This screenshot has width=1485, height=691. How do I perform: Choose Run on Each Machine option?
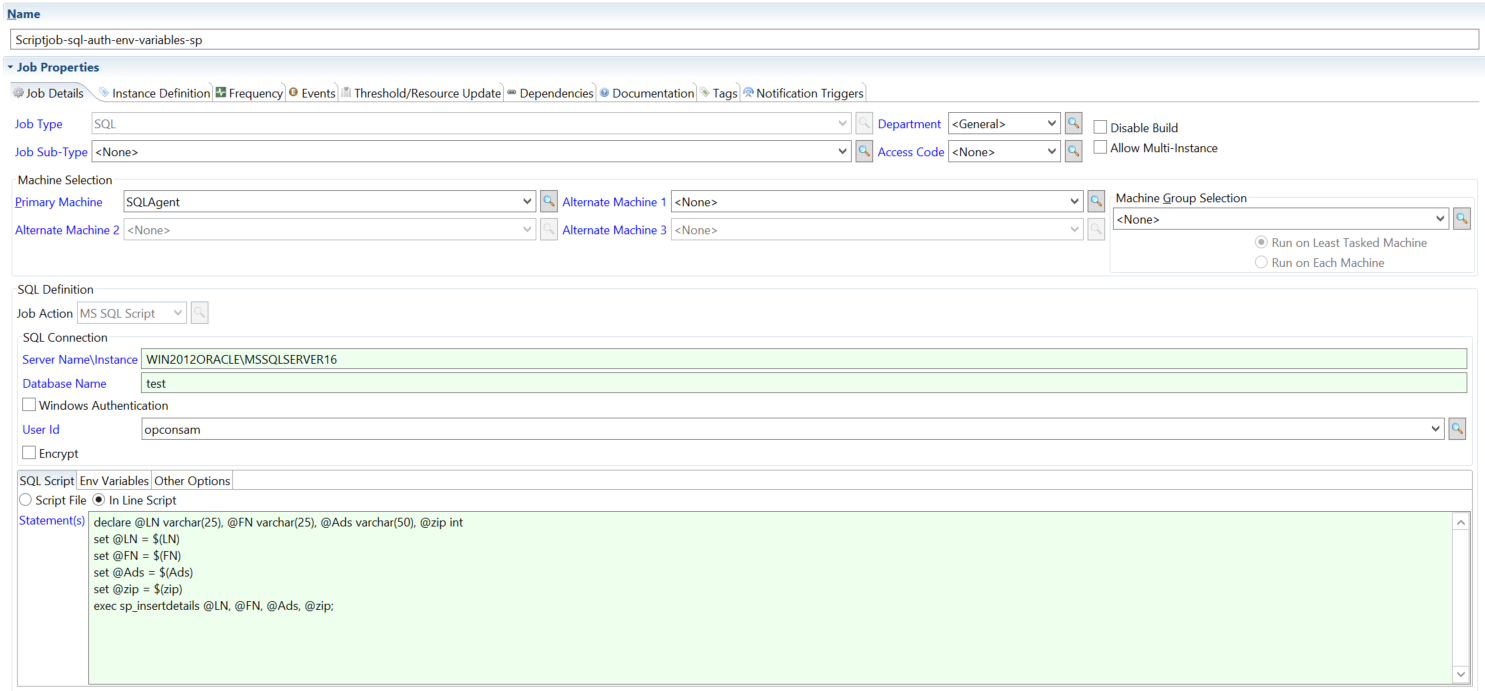[1261, 263]
